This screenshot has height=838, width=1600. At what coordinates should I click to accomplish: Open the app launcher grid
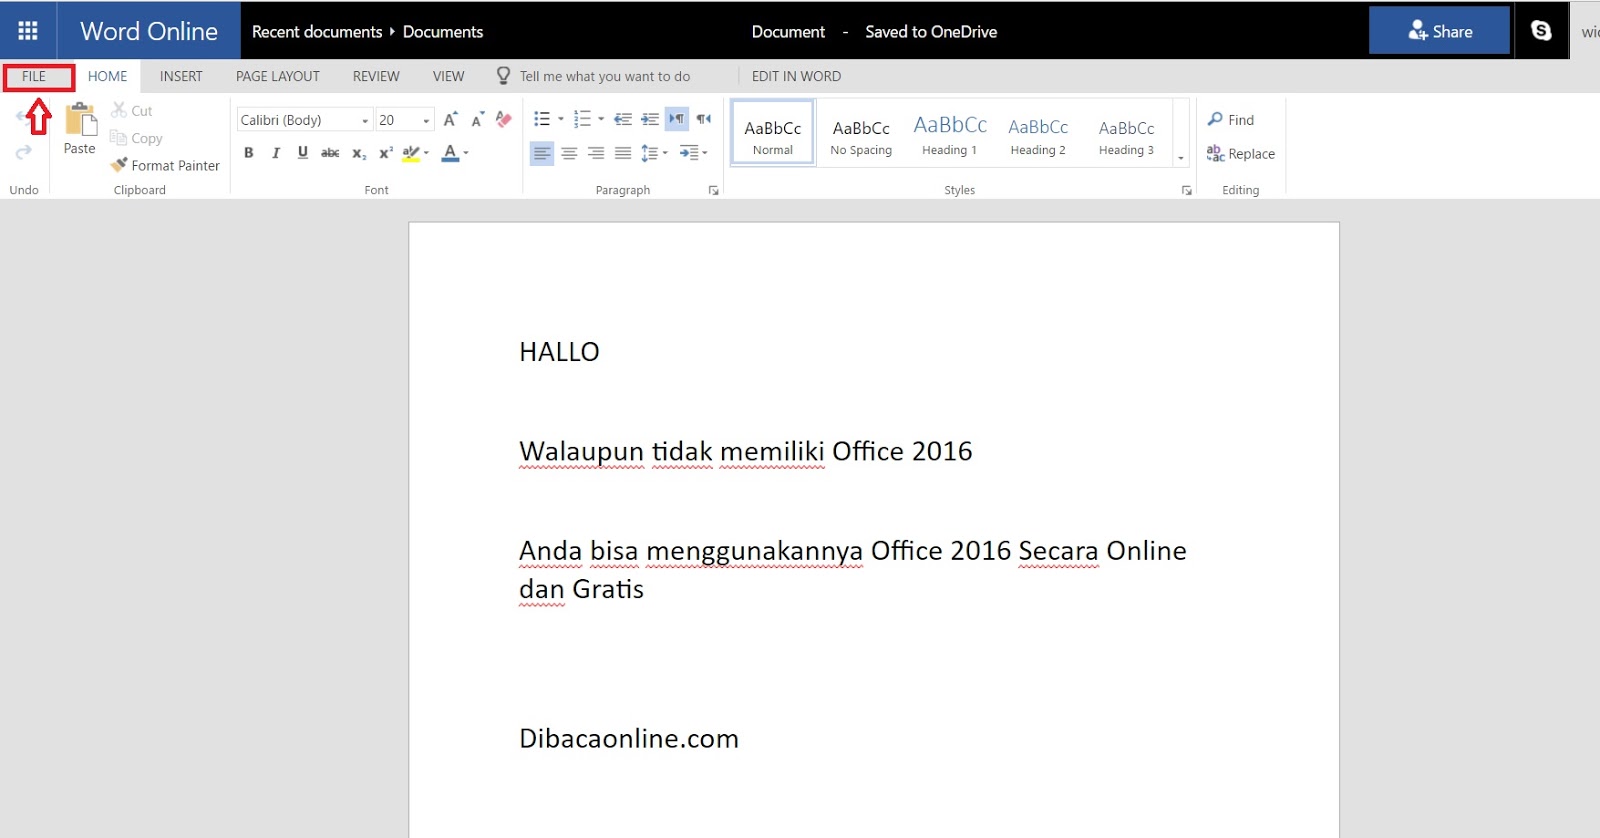coord(28,31)
